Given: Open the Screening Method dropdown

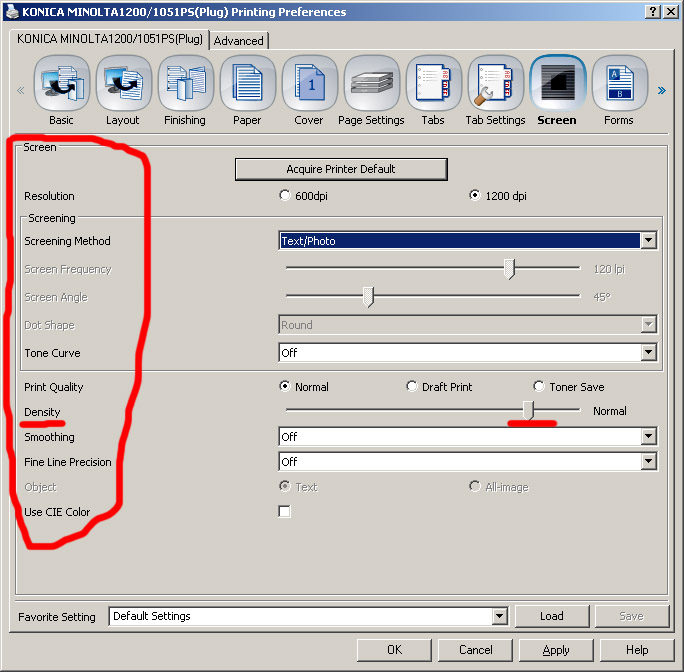Looking at the screenshot, I should point(468,240).
